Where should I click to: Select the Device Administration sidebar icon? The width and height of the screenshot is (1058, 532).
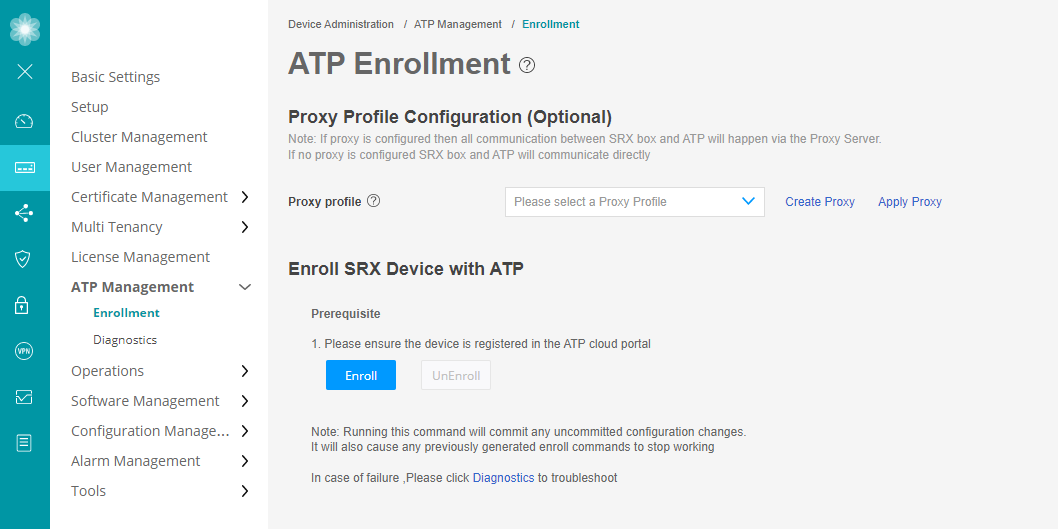[25, 167]
